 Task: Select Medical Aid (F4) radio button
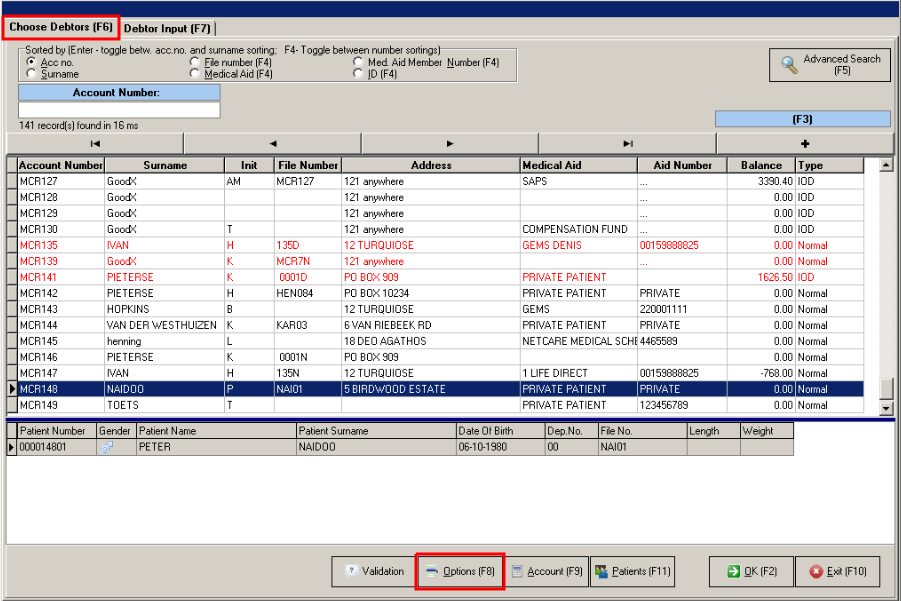click(x=195, y=74)
